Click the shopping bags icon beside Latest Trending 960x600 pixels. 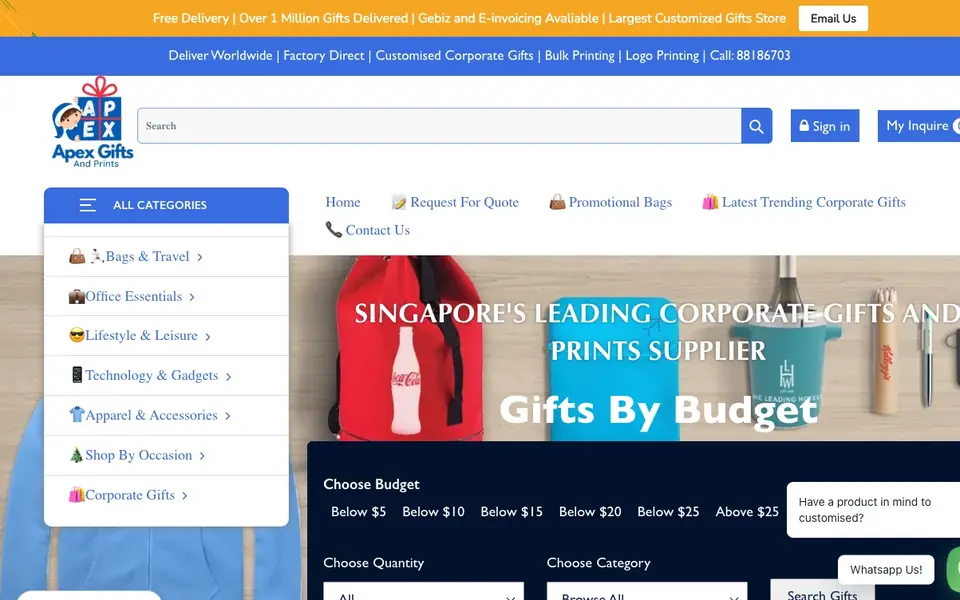pyautogui.click(x=710, y=202)
